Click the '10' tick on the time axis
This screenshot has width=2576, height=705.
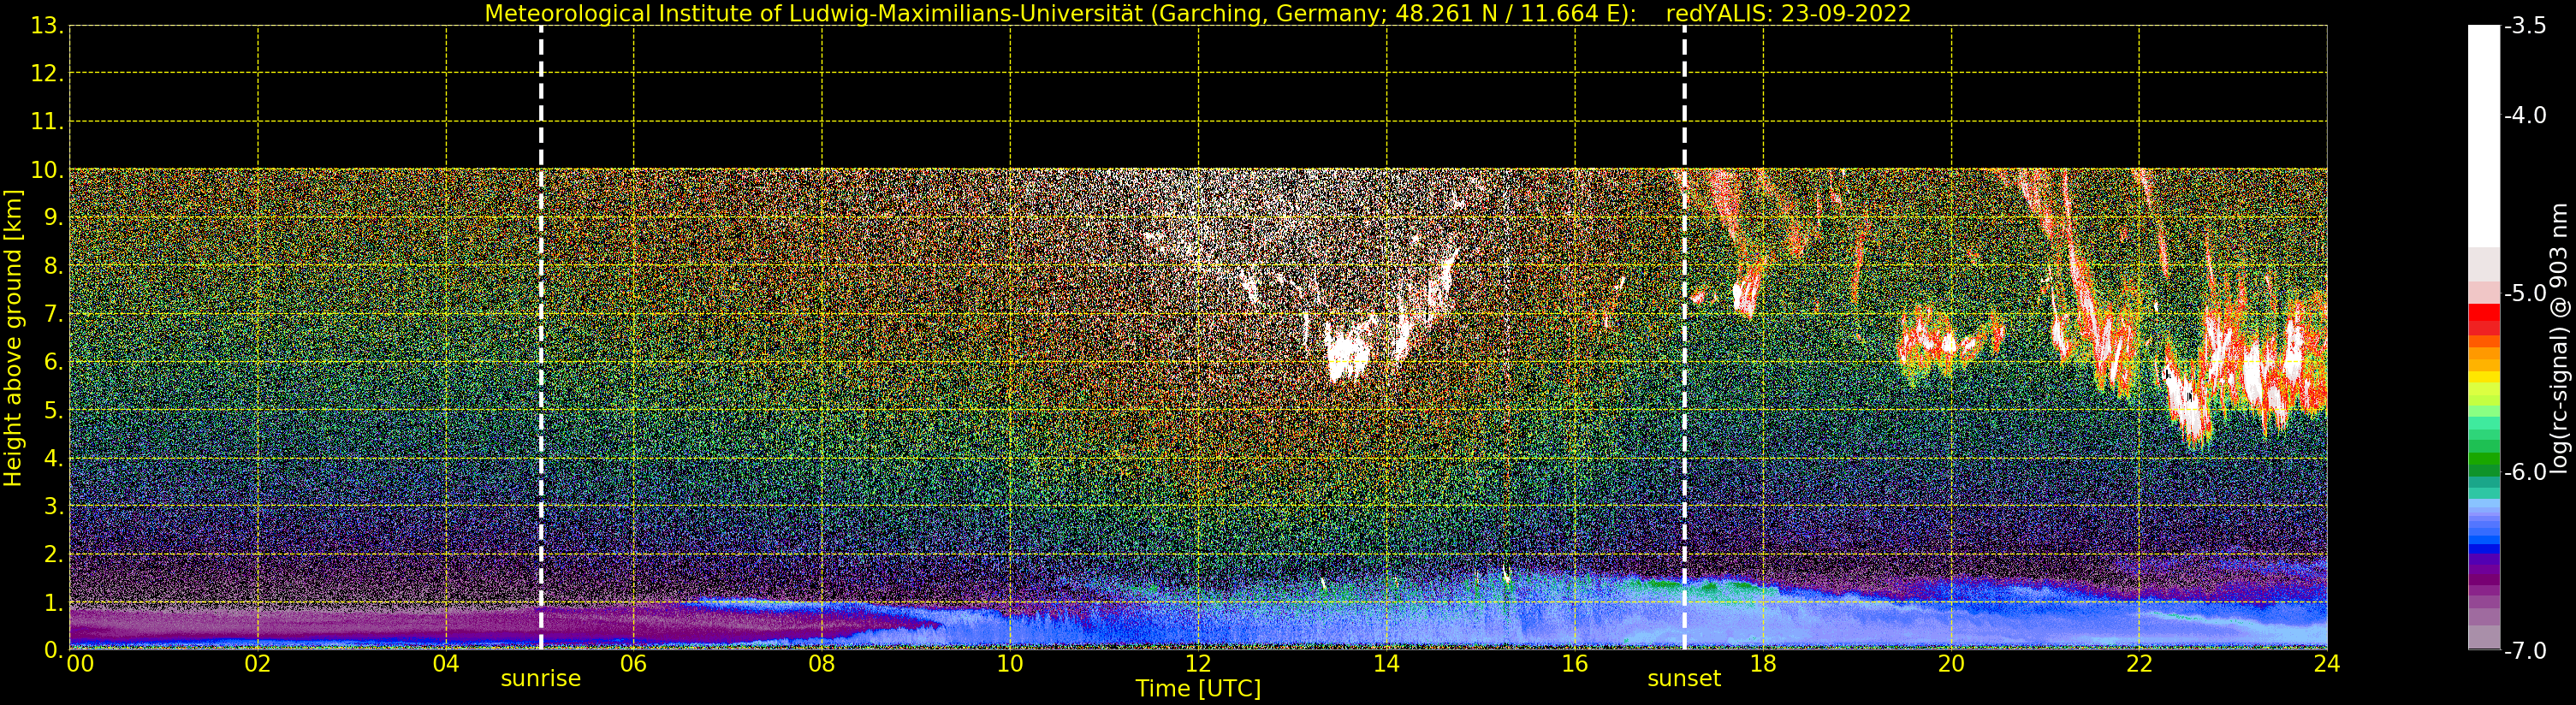[x=1010, y=664]
